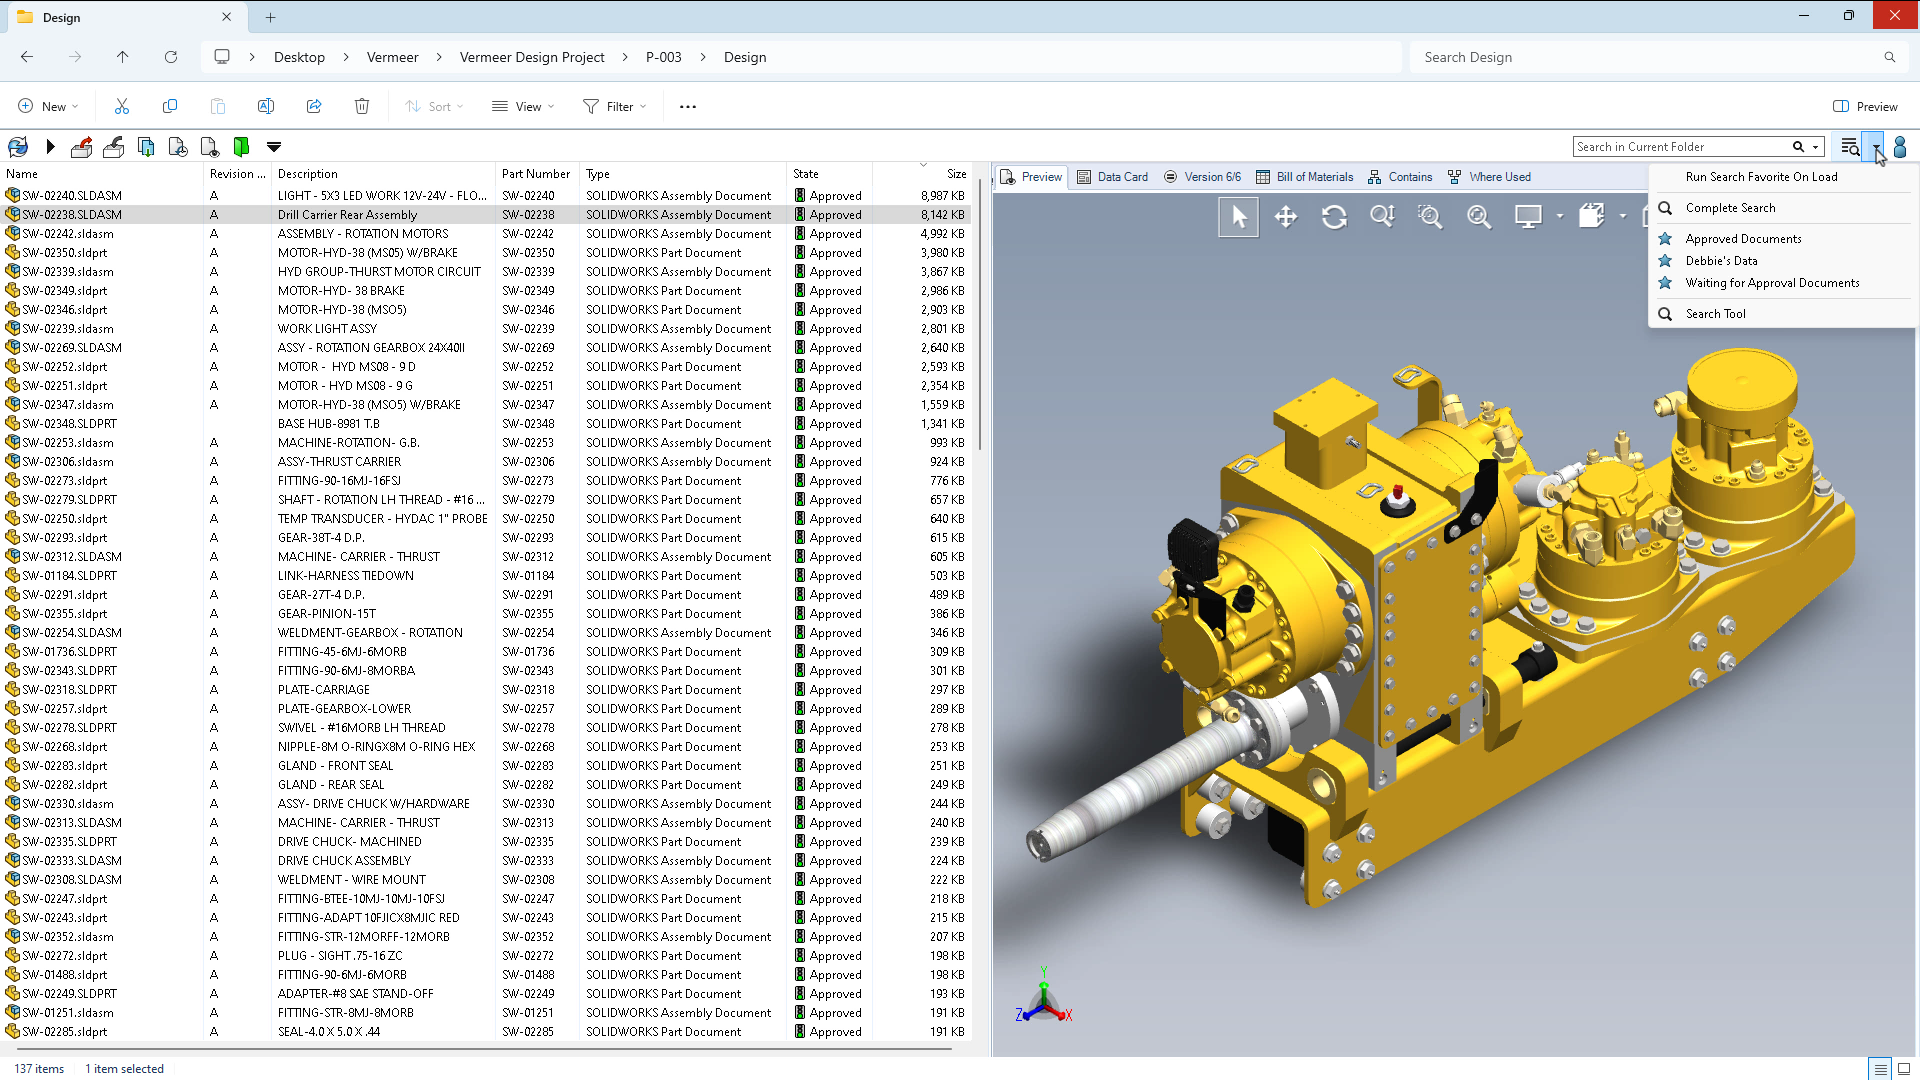Click the Get Latest Version icon

coord(146,147)
